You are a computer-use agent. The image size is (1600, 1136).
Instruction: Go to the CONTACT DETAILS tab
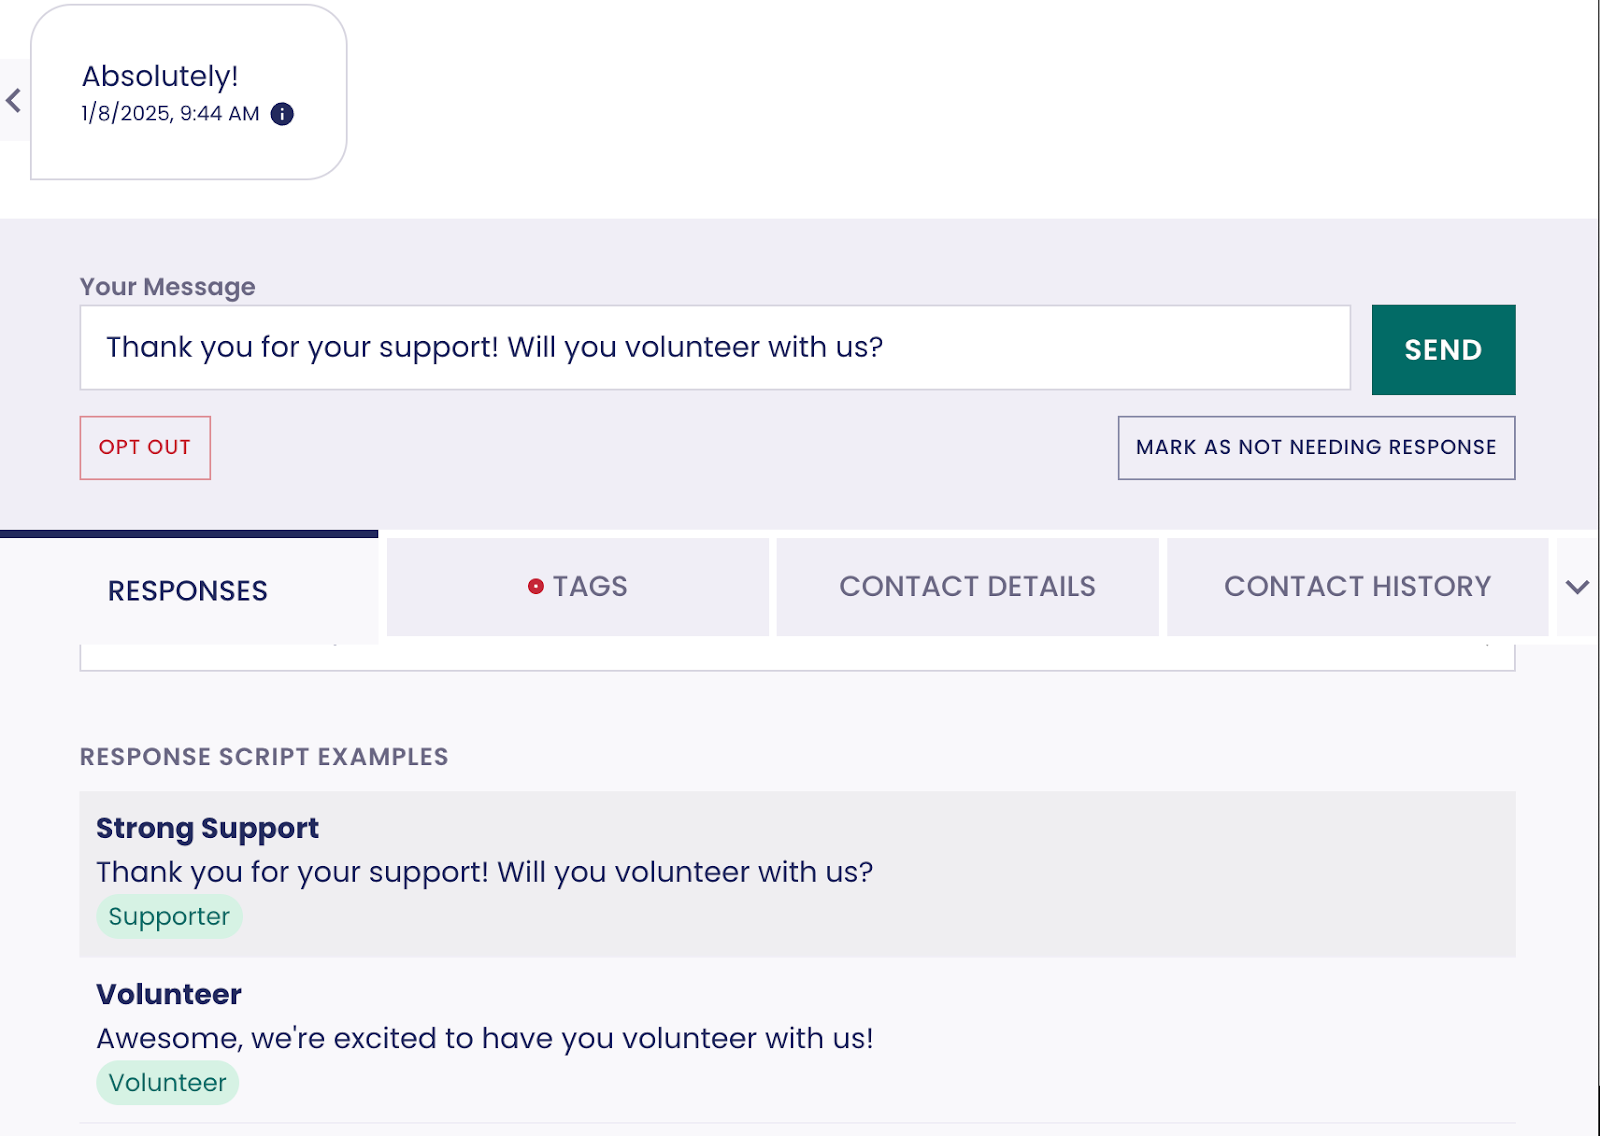pyautogui.click(x=967, y=587)
